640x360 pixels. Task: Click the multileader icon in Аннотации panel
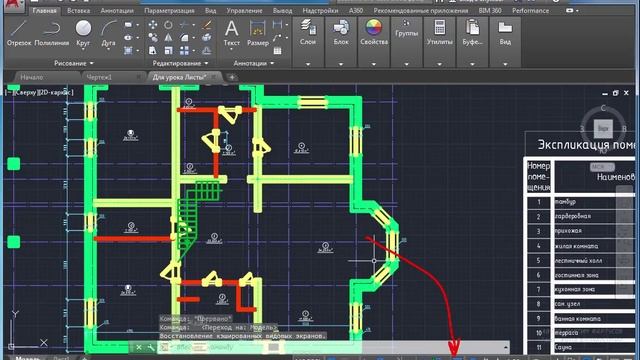click(278, 38)
